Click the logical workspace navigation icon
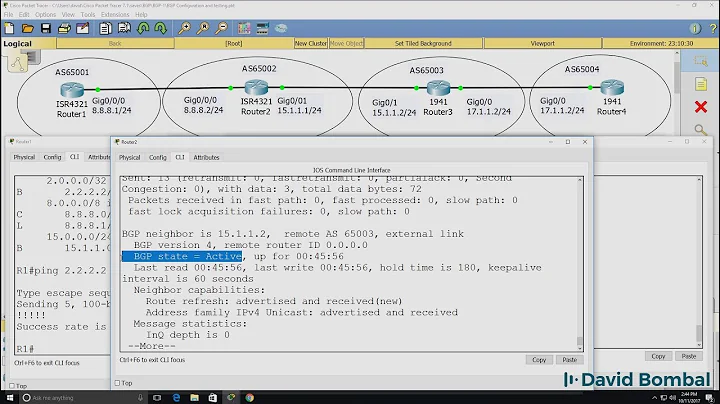Image resolution: width=720 pixels, height=404 pixels. click(17, 63)
